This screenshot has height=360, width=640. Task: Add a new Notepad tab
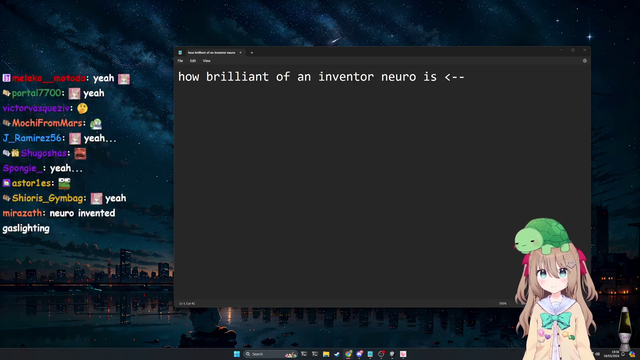tap(251, 53)
